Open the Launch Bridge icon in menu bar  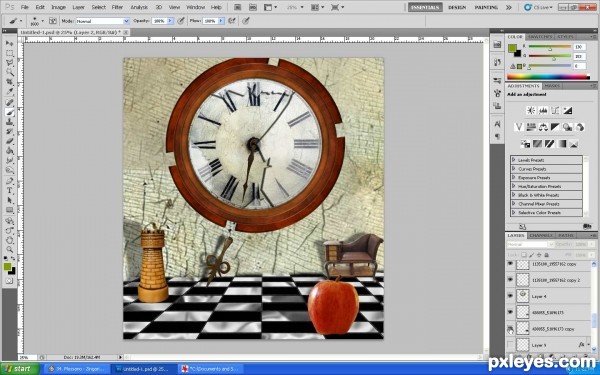238,7
